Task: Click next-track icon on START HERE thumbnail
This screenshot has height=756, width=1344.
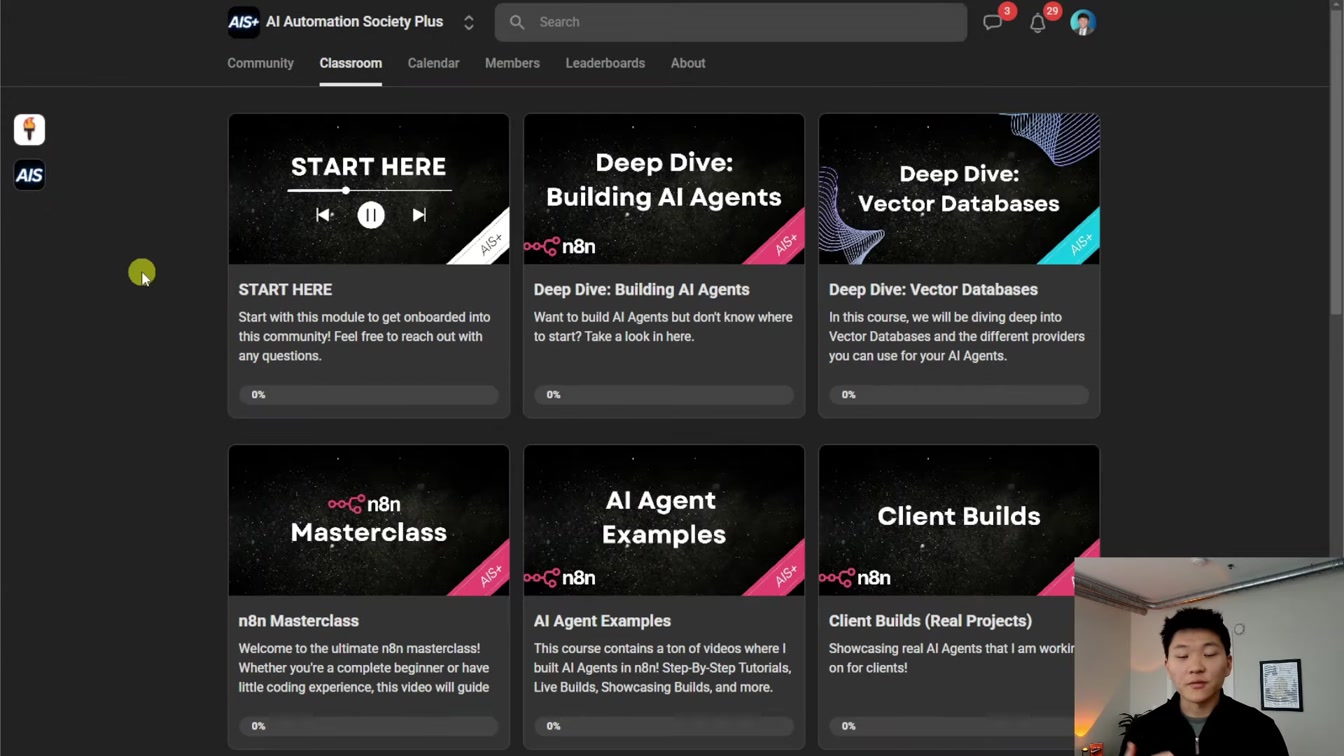Action: (419, 215)
